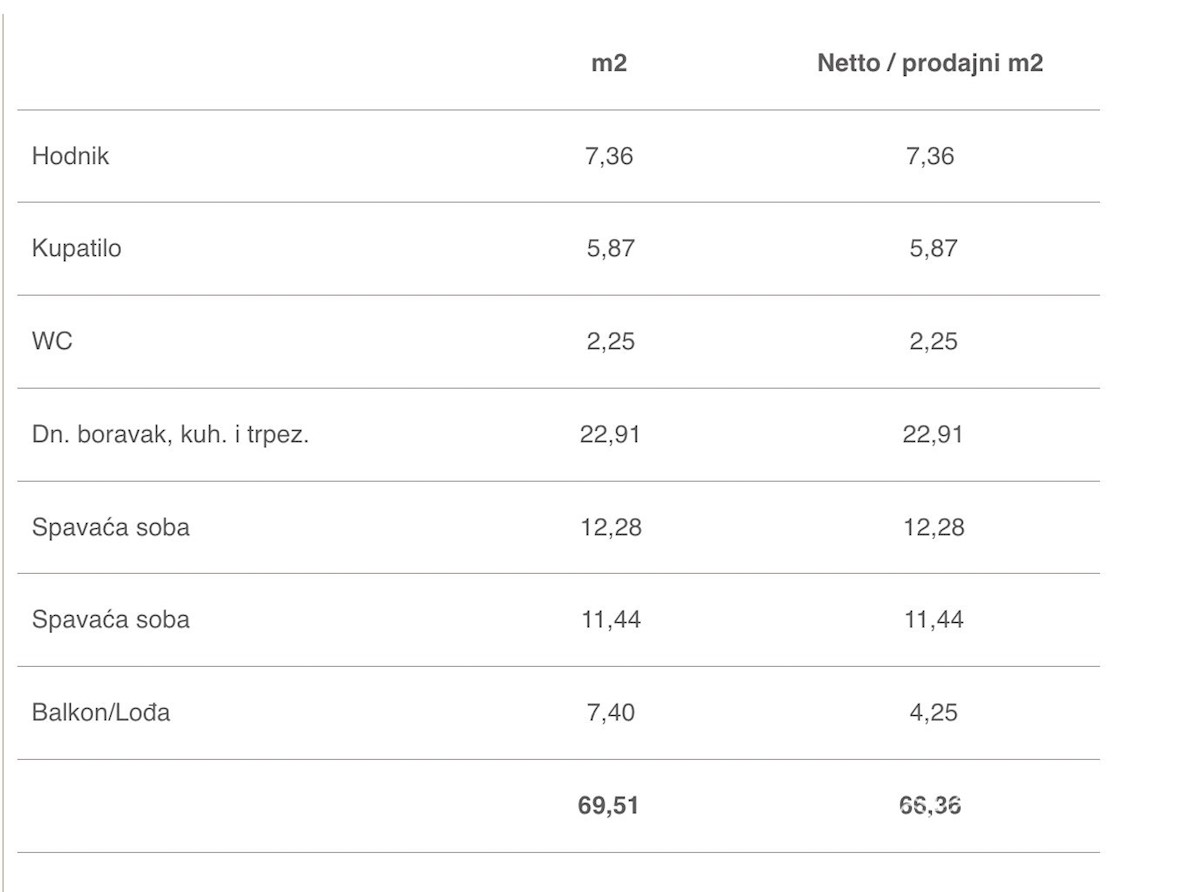Click the total netto value in bottom row
Image resolution: width=1200 pixels, height=892 pixels.
[x=930, y=806]
